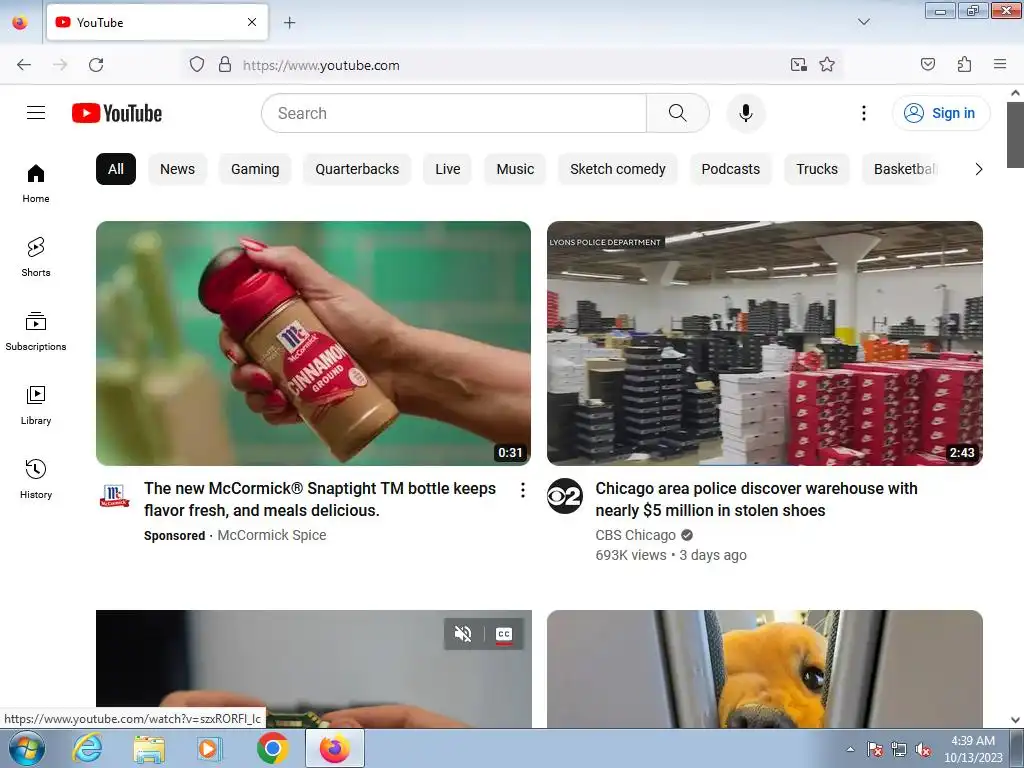Screen dimensions: 1024x768
Task: Open McCormick Spice channel link
Action: tap(272, 536)
